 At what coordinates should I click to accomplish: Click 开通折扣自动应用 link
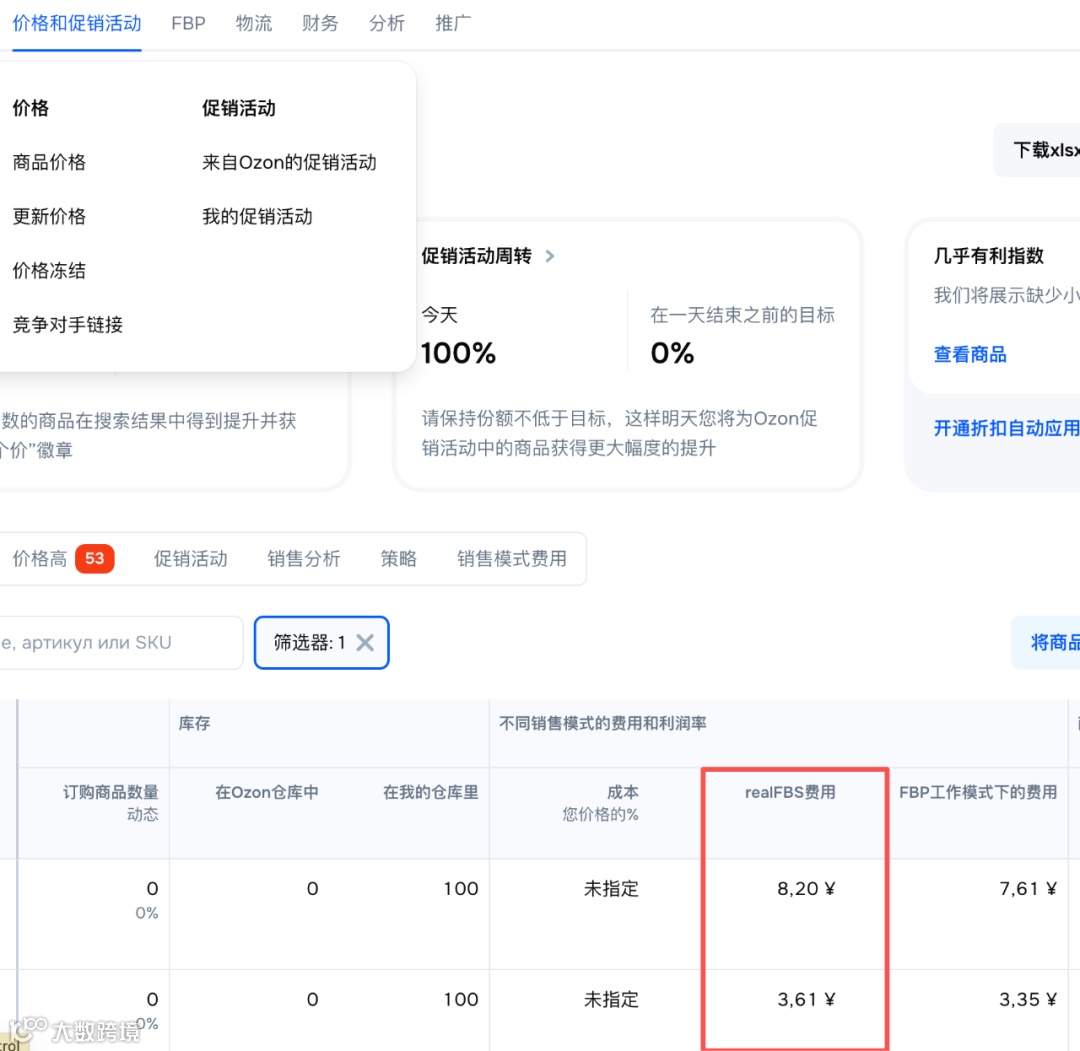coord(1006,428)
